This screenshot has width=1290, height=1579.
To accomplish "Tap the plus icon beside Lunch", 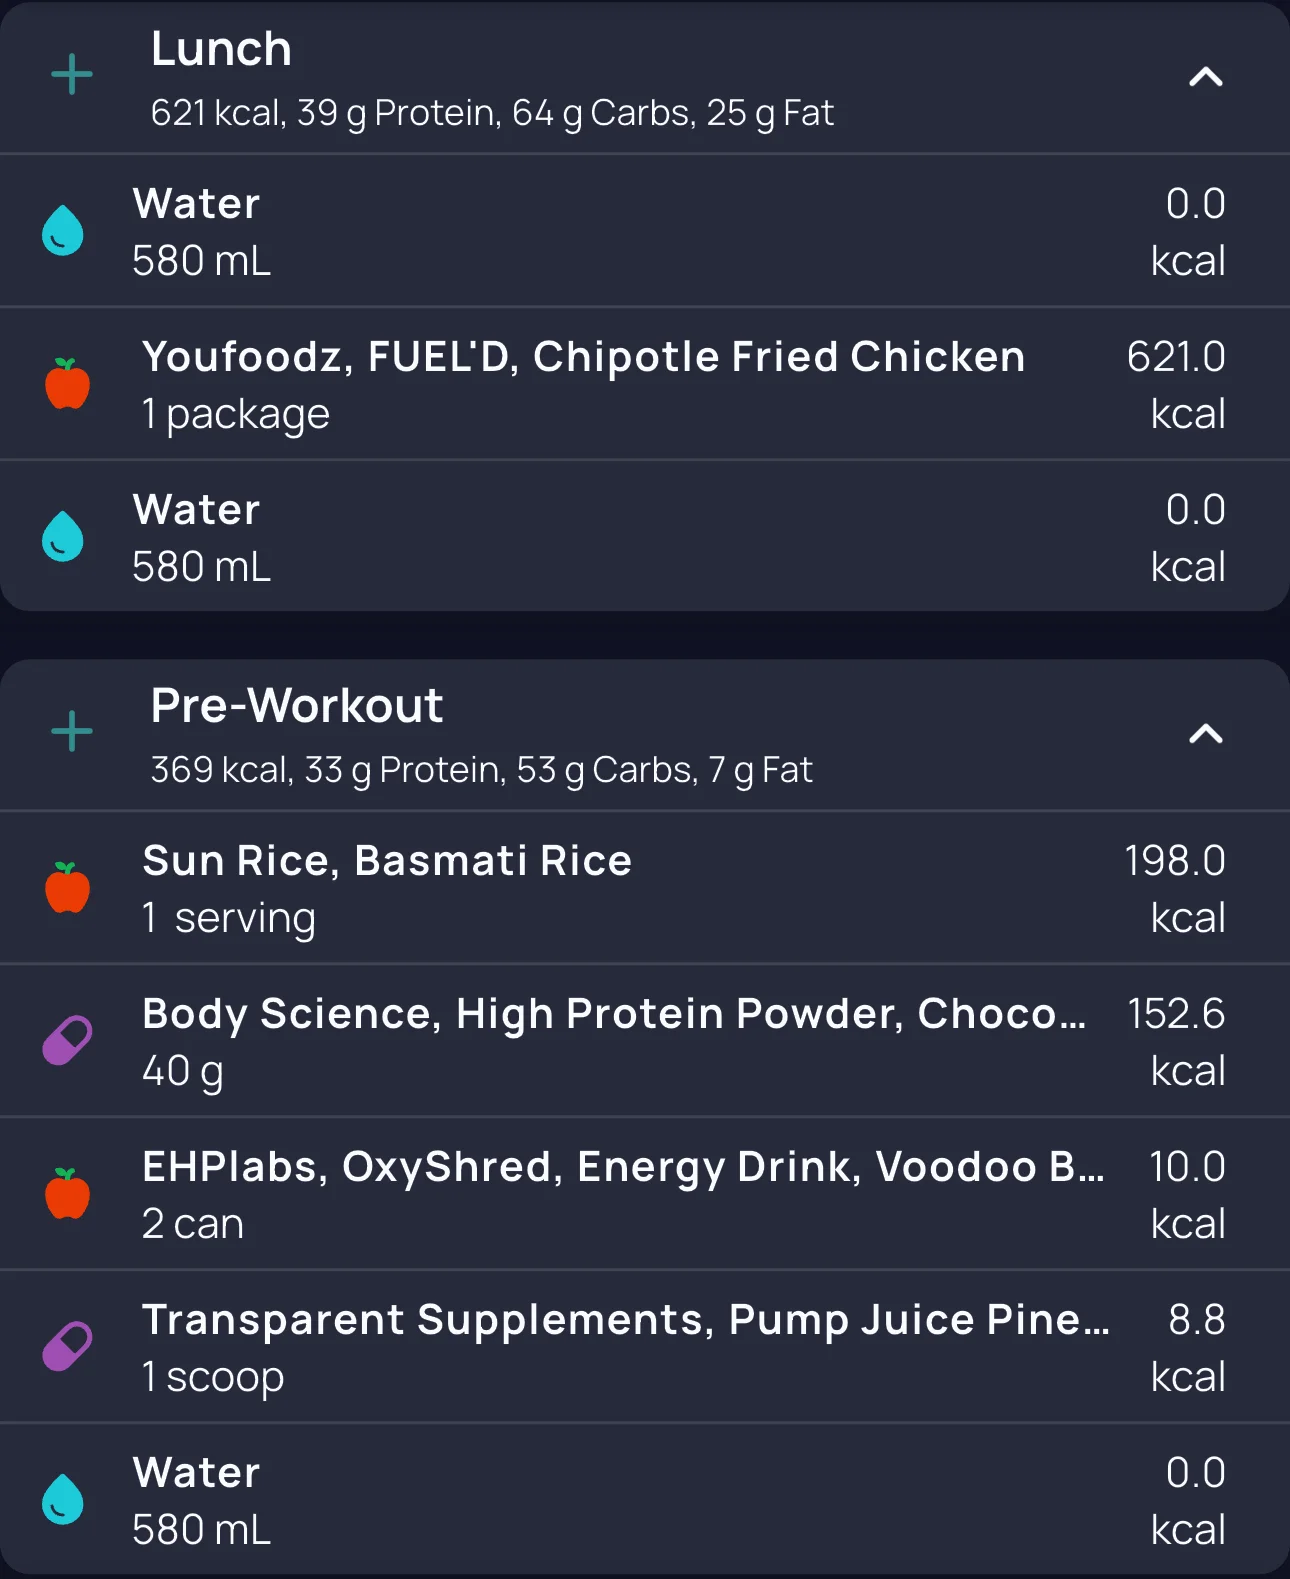I will pyautogui.click(x=72, y=76).
